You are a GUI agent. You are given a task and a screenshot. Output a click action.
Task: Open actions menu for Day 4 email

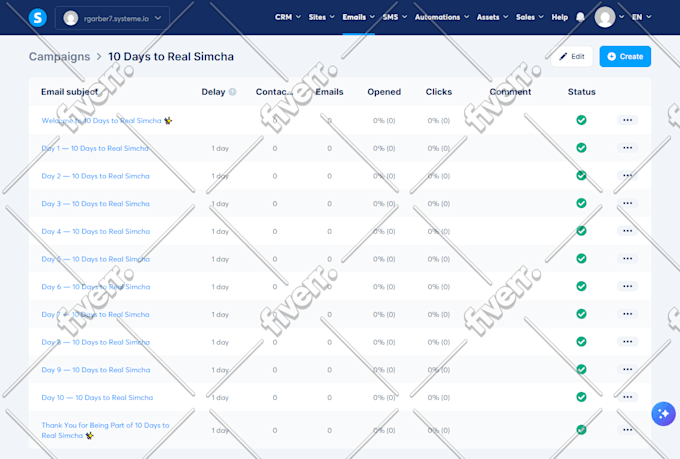[627, 231]
